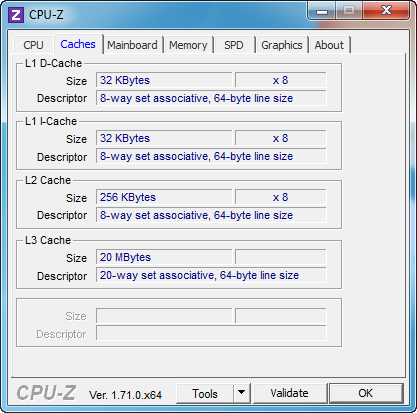417x413 pixels.
Task: Switch to the SPD tab
Action: [234, 45]
